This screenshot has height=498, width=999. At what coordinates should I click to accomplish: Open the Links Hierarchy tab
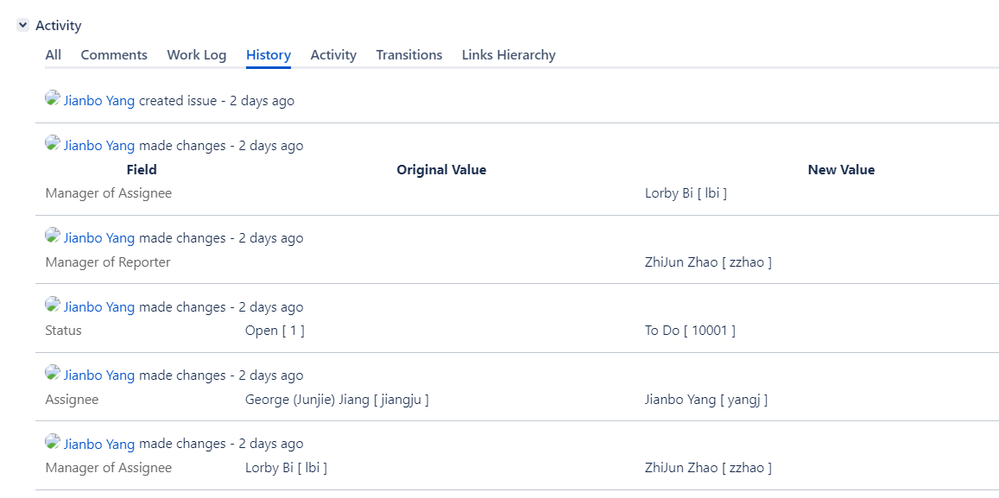(508, 55)
